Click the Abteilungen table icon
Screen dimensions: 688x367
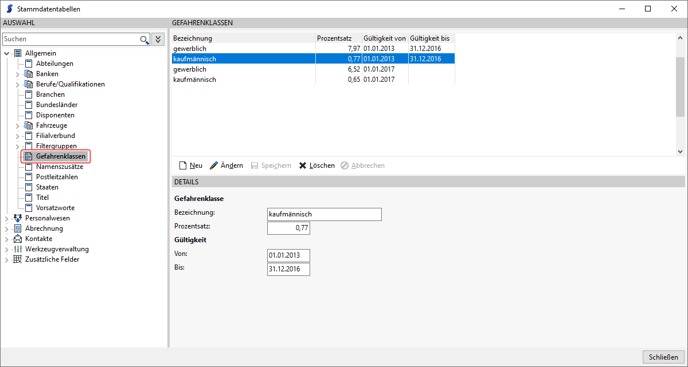point(29,64)
